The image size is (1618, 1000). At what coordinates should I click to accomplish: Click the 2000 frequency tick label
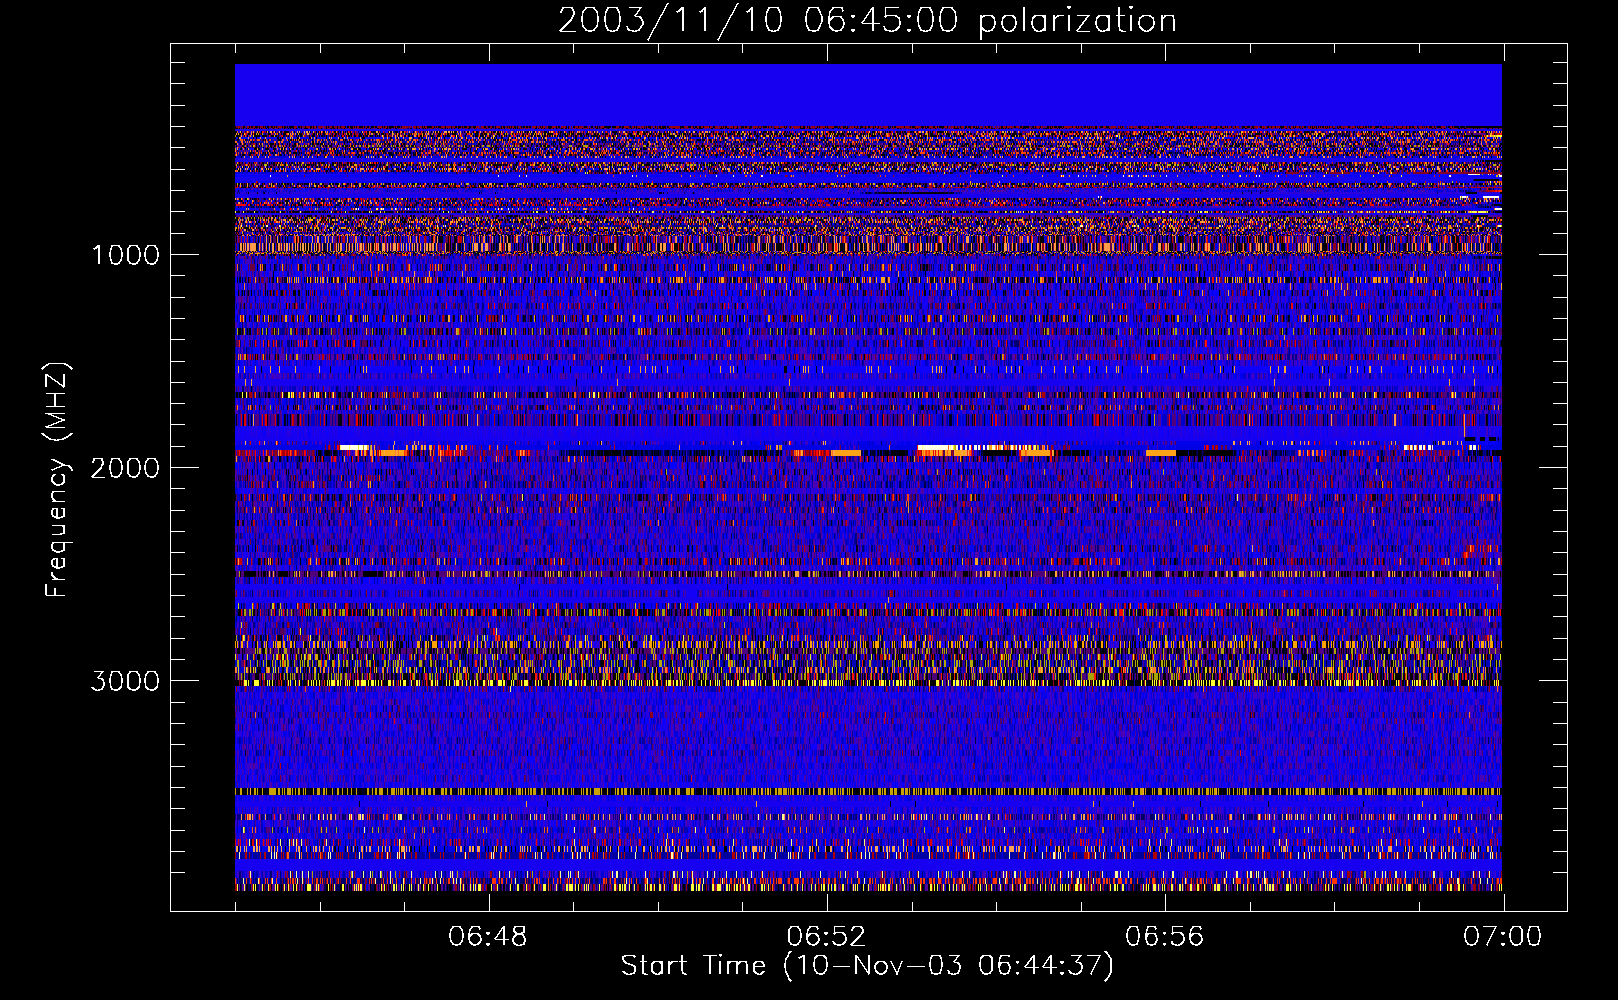pos(125,468)
